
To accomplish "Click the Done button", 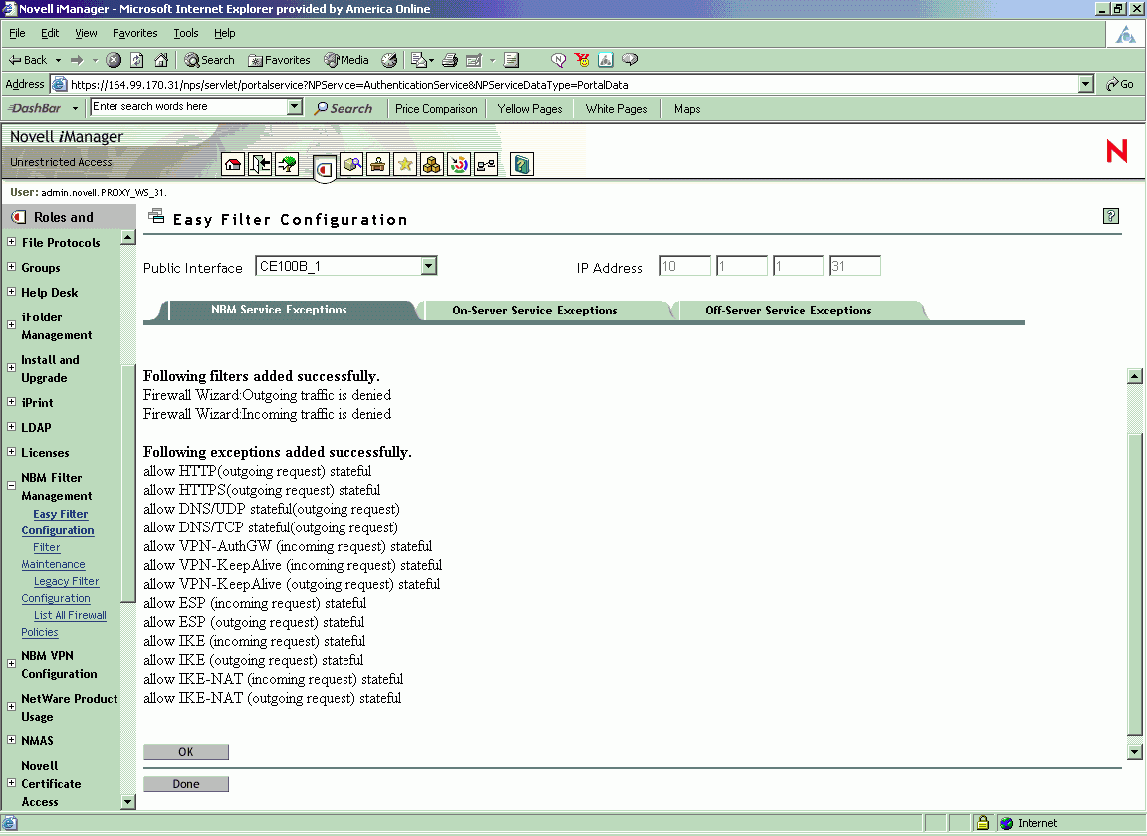I will (186, 784).
